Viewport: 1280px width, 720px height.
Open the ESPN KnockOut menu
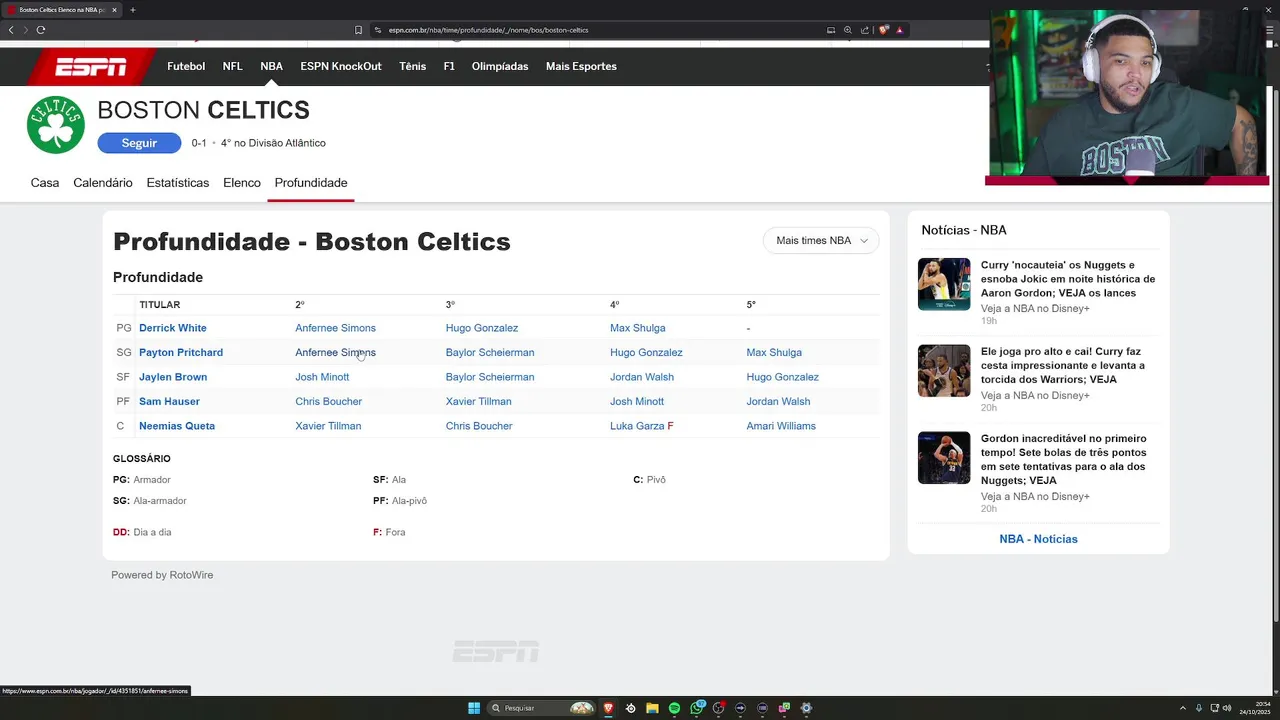[341, 66]
